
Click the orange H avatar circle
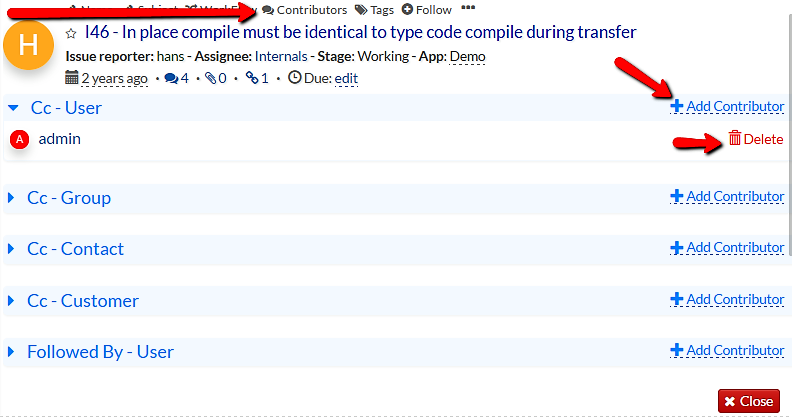29,45
